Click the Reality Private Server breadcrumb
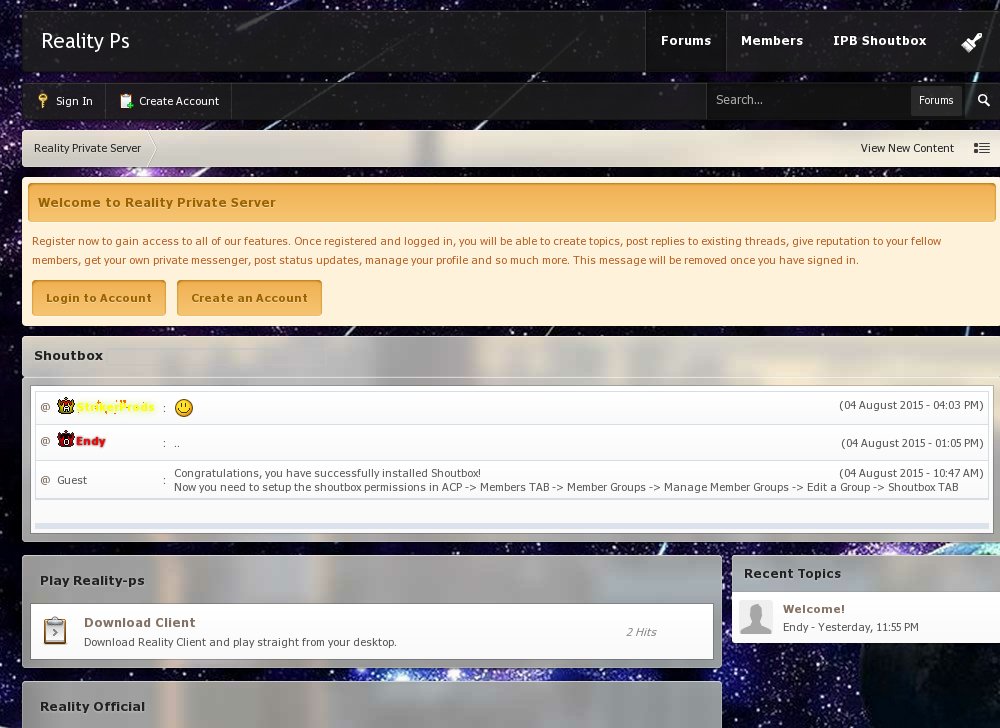 [x=87, y=148]
